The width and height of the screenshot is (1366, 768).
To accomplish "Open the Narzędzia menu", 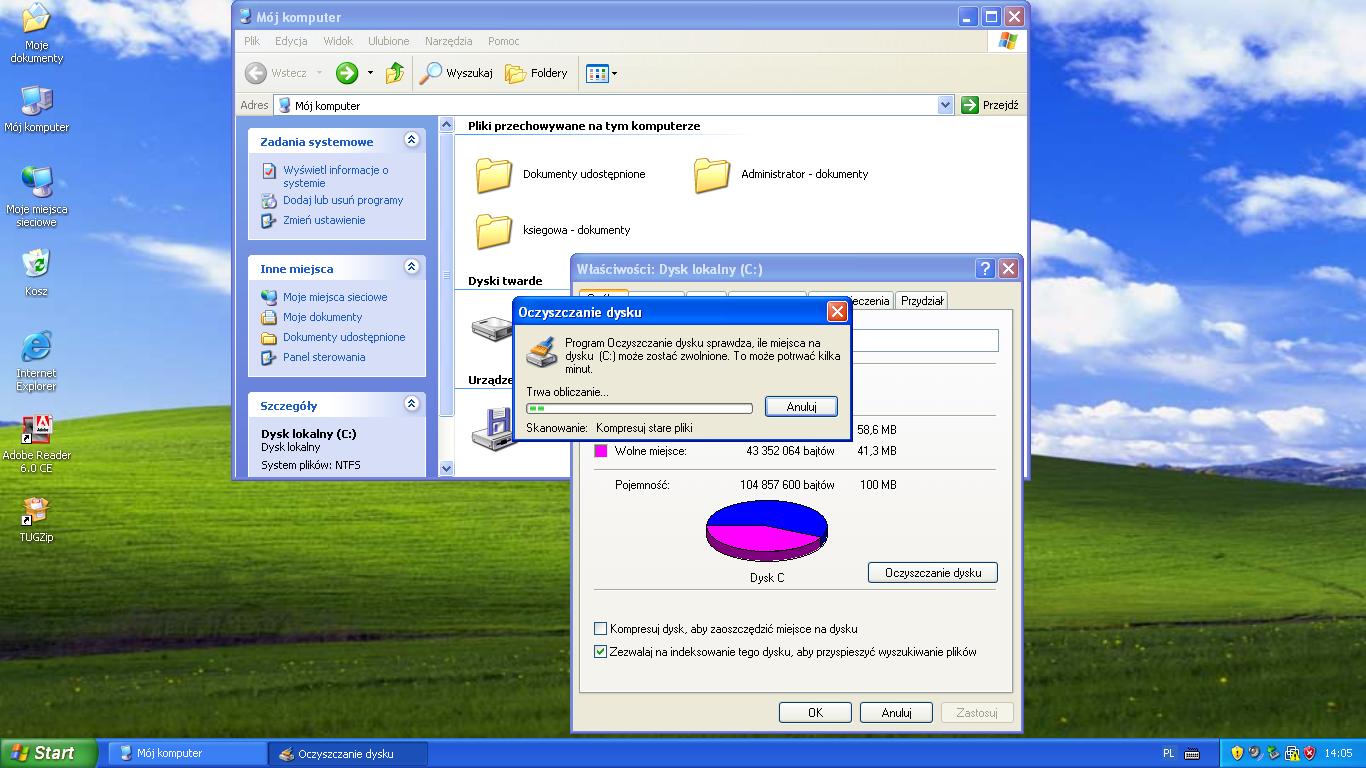I will coord(448,41).
